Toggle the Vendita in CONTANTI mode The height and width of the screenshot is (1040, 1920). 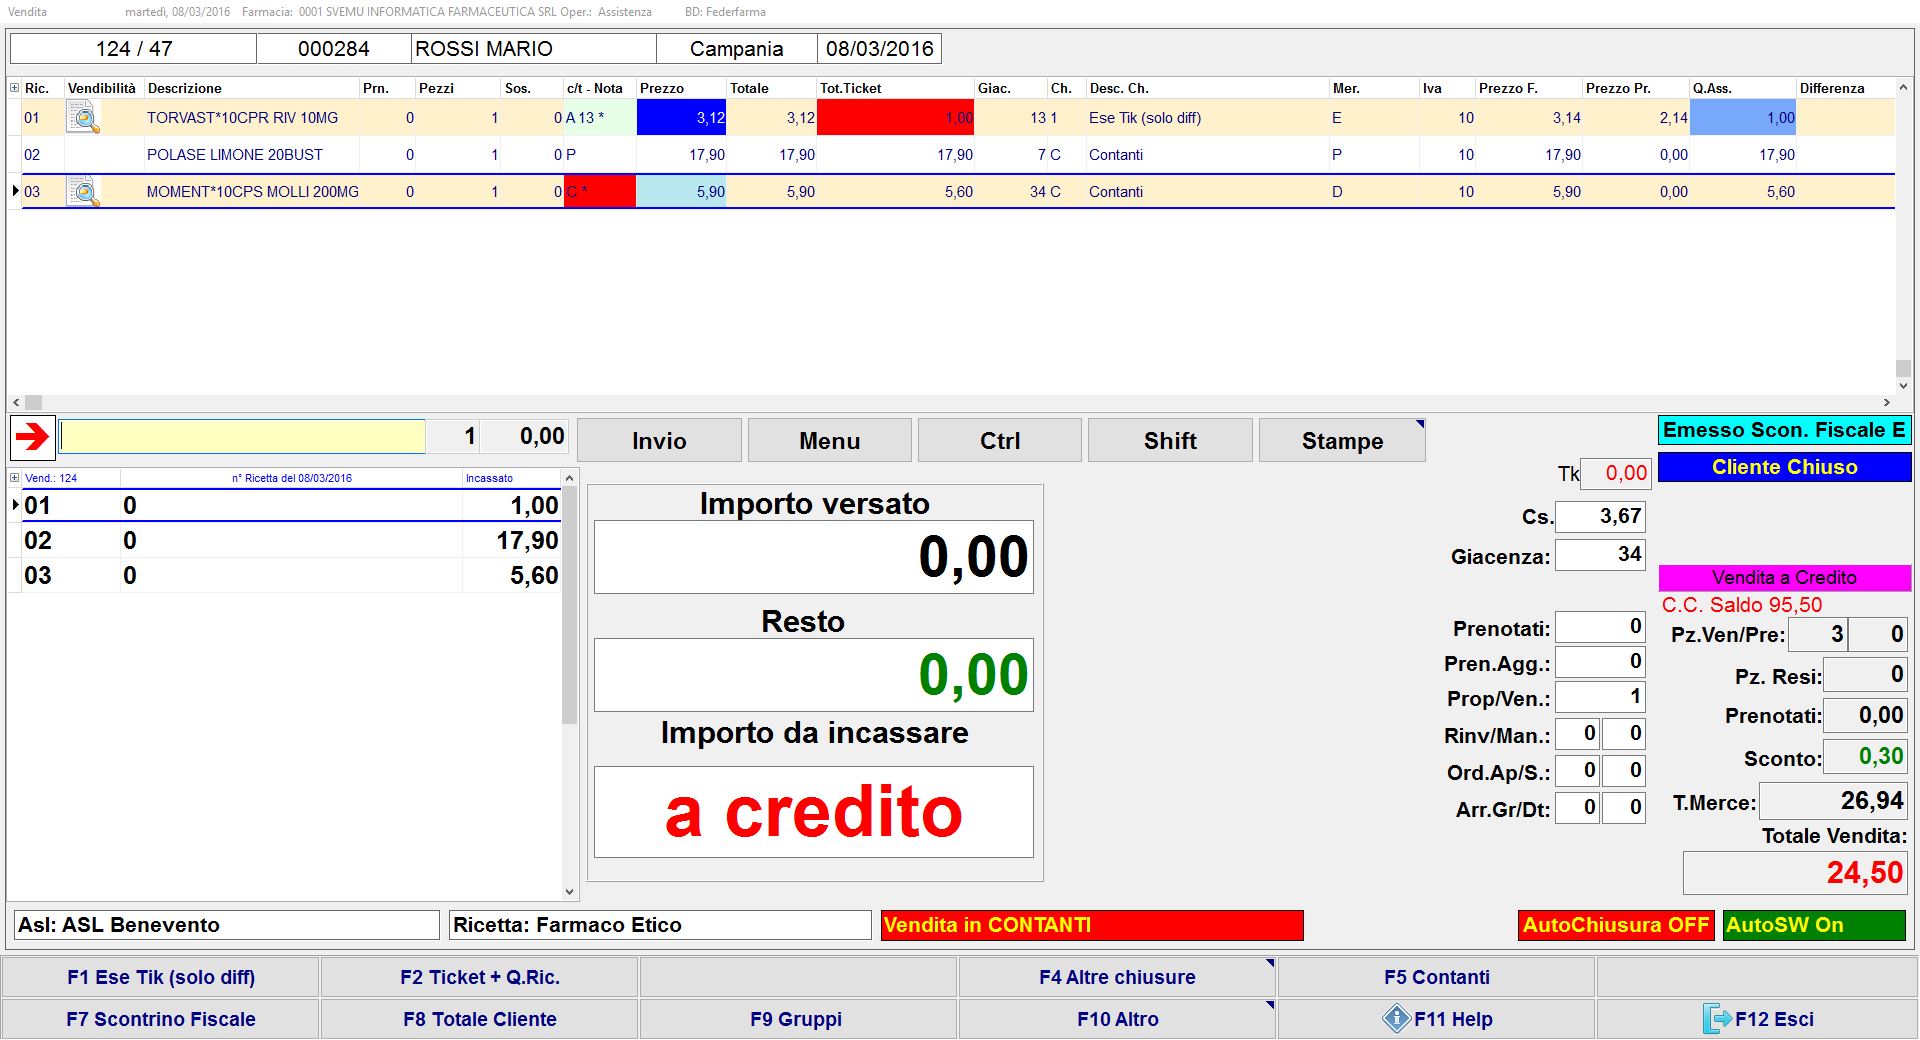click(x=1091, y=925)
